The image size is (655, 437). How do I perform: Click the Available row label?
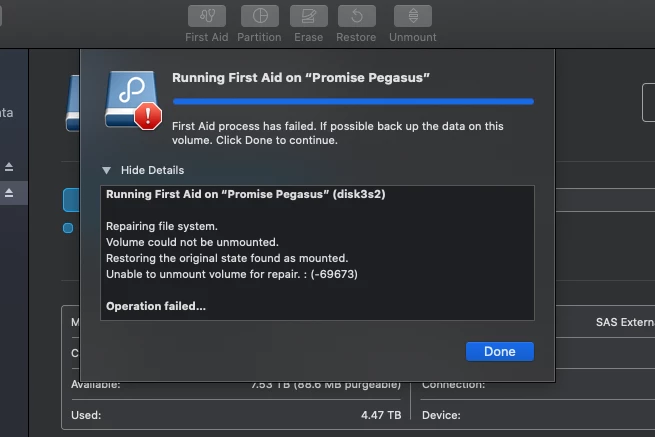click(x=96, y=384)
